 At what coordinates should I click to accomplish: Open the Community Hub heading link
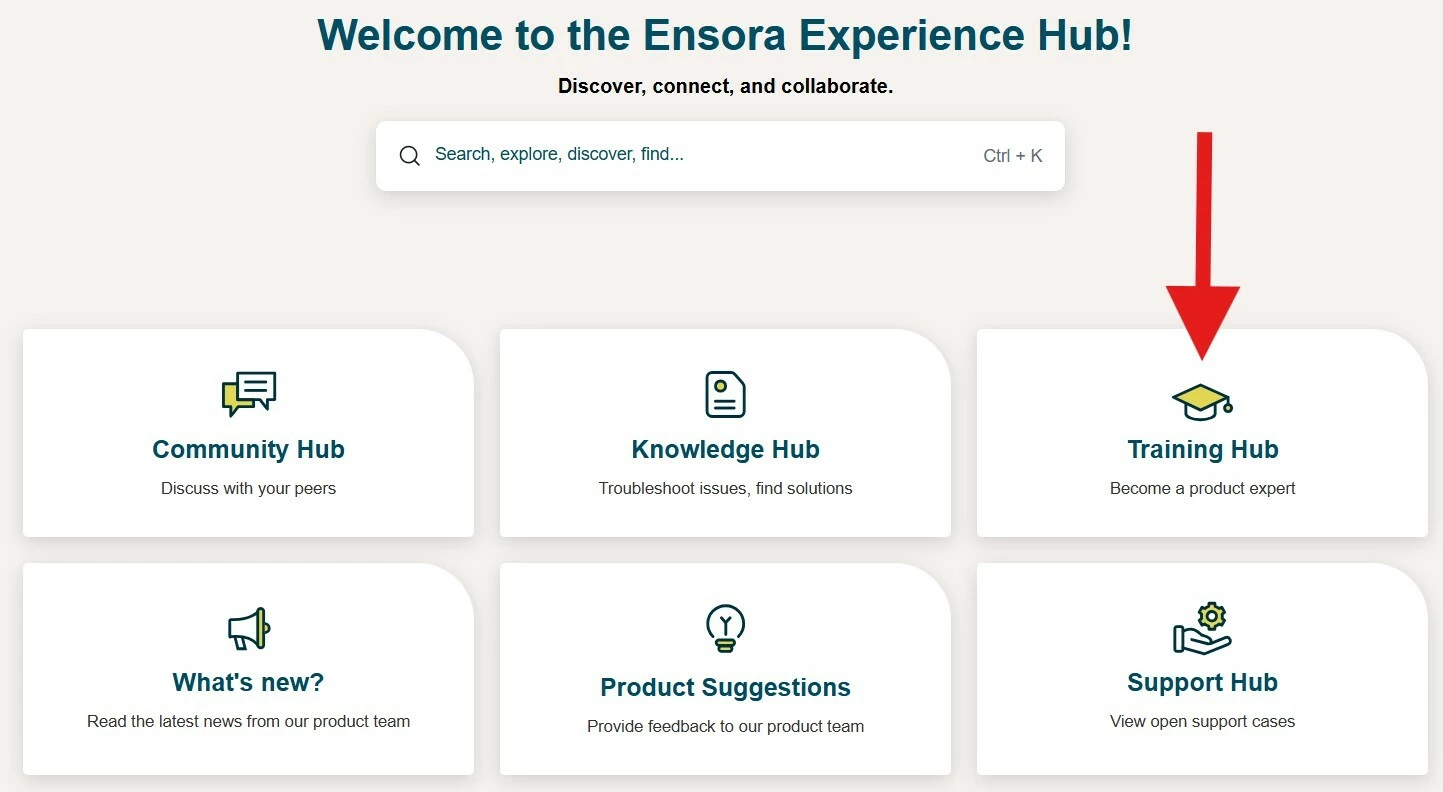coord(248,450)
